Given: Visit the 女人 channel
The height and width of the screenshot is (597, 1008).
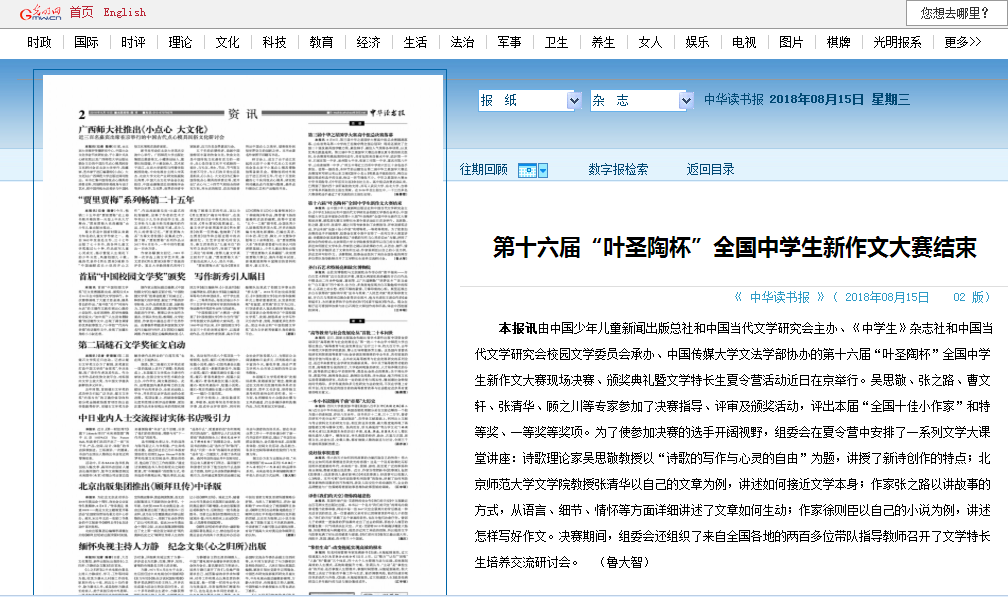Looking at the screenshot, I should (x=650, y=42).
